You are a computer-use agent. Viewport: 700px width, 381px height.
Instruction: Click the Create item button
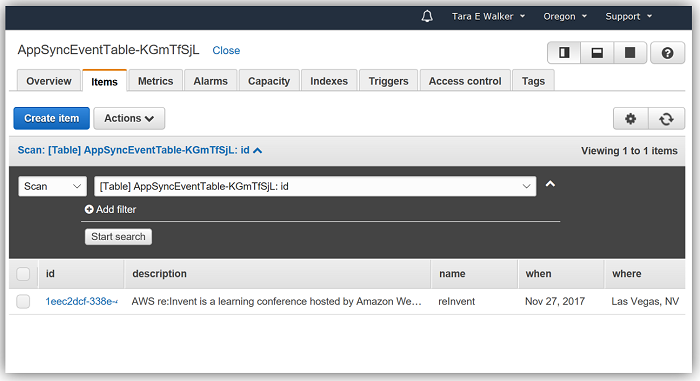[51, 118]
